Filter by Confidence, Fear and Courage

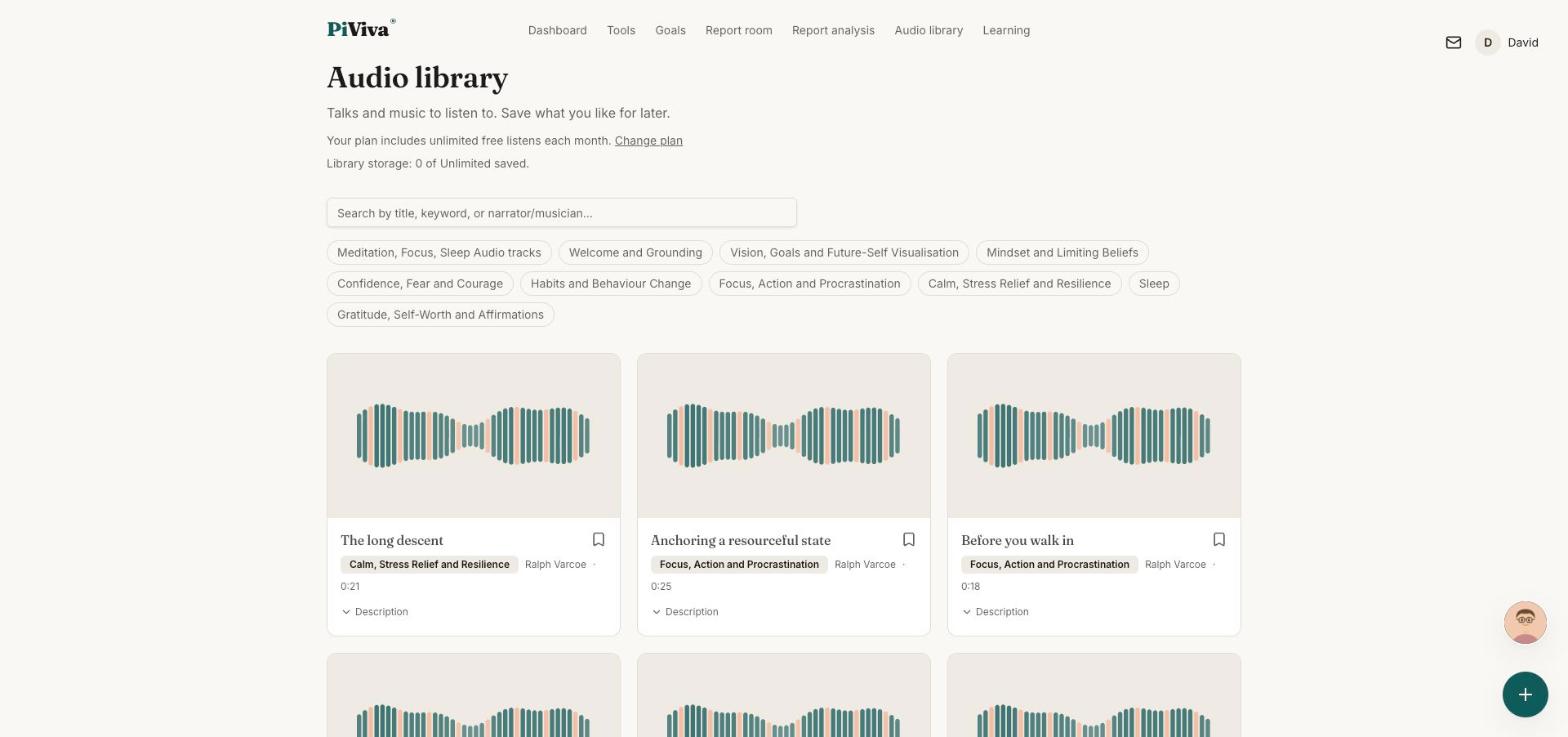tap(420, 284)
